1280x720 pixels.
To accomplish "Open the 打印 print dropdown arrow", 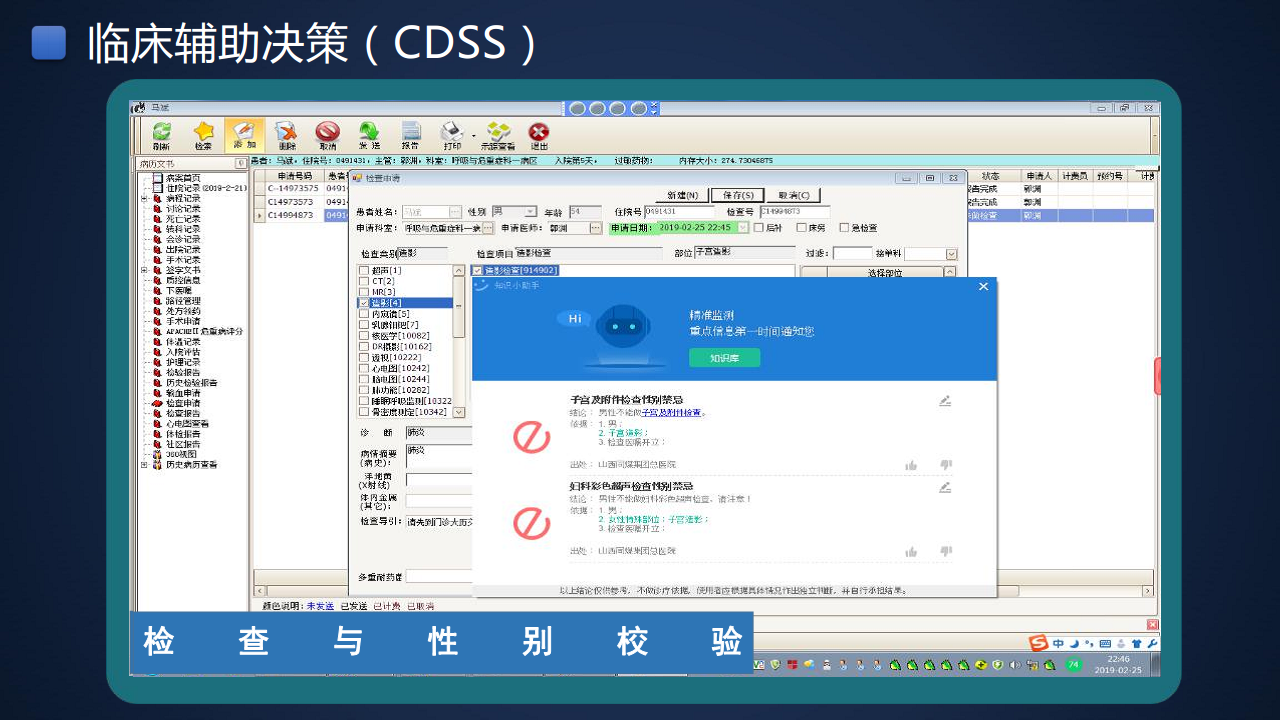I will click(x=473, y=135).
